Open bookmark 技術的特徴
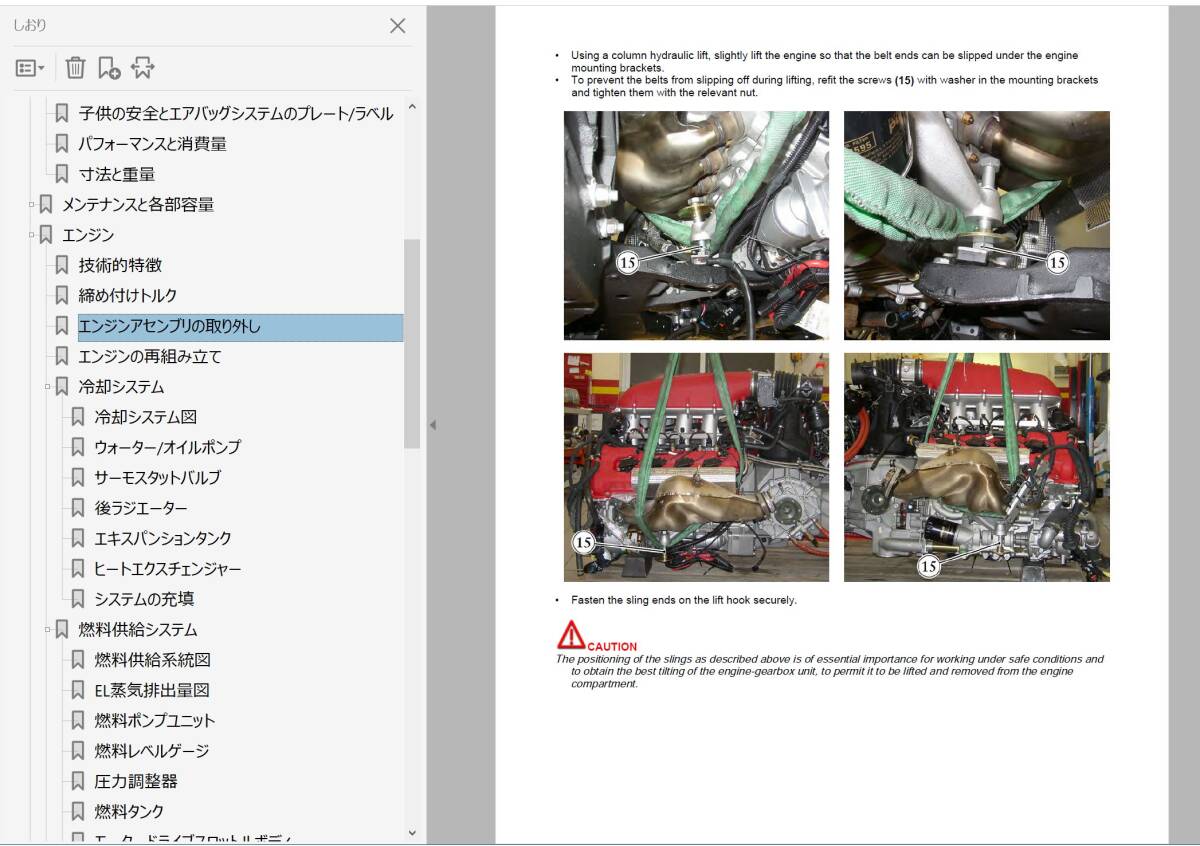Image resolution: width=1200 pixels, height=846 pixels. [120, 265]
